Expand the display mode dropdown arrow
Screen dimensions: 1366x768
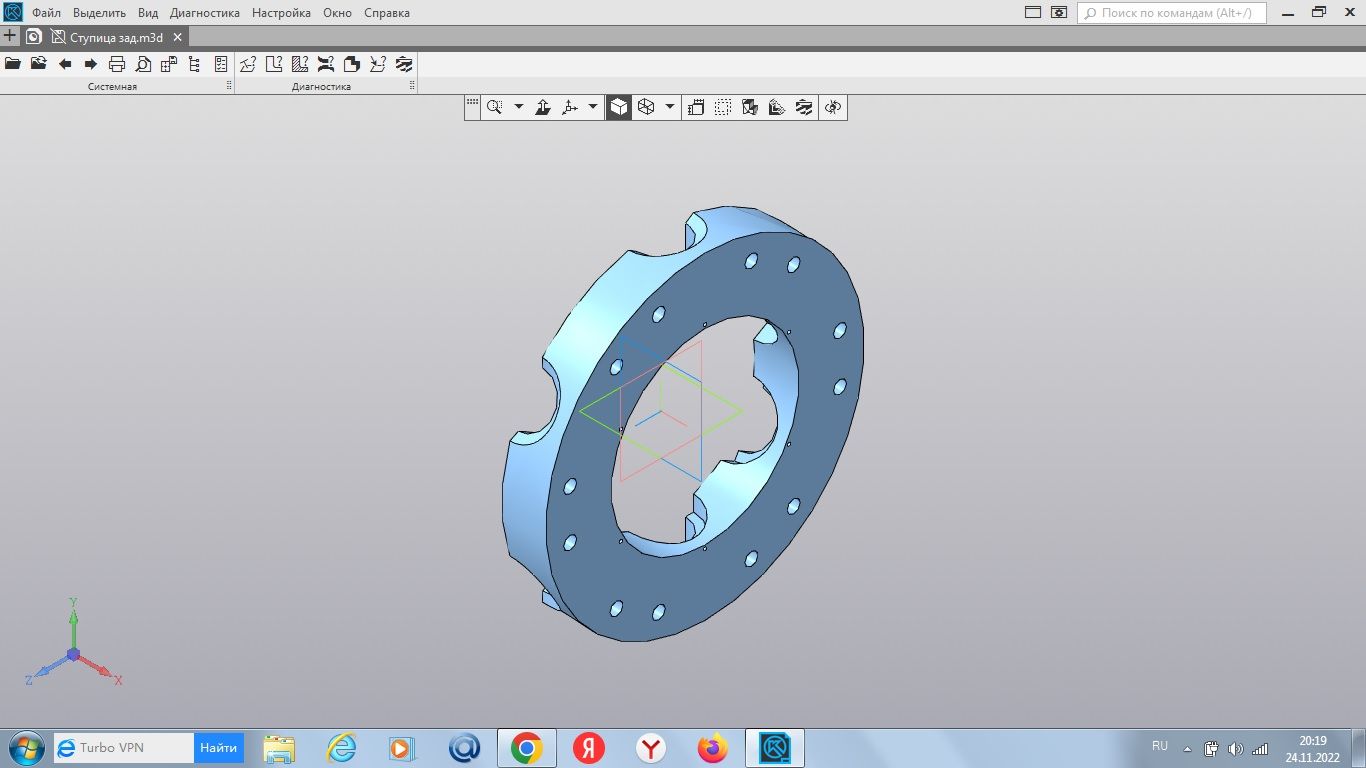coord(670,107)
